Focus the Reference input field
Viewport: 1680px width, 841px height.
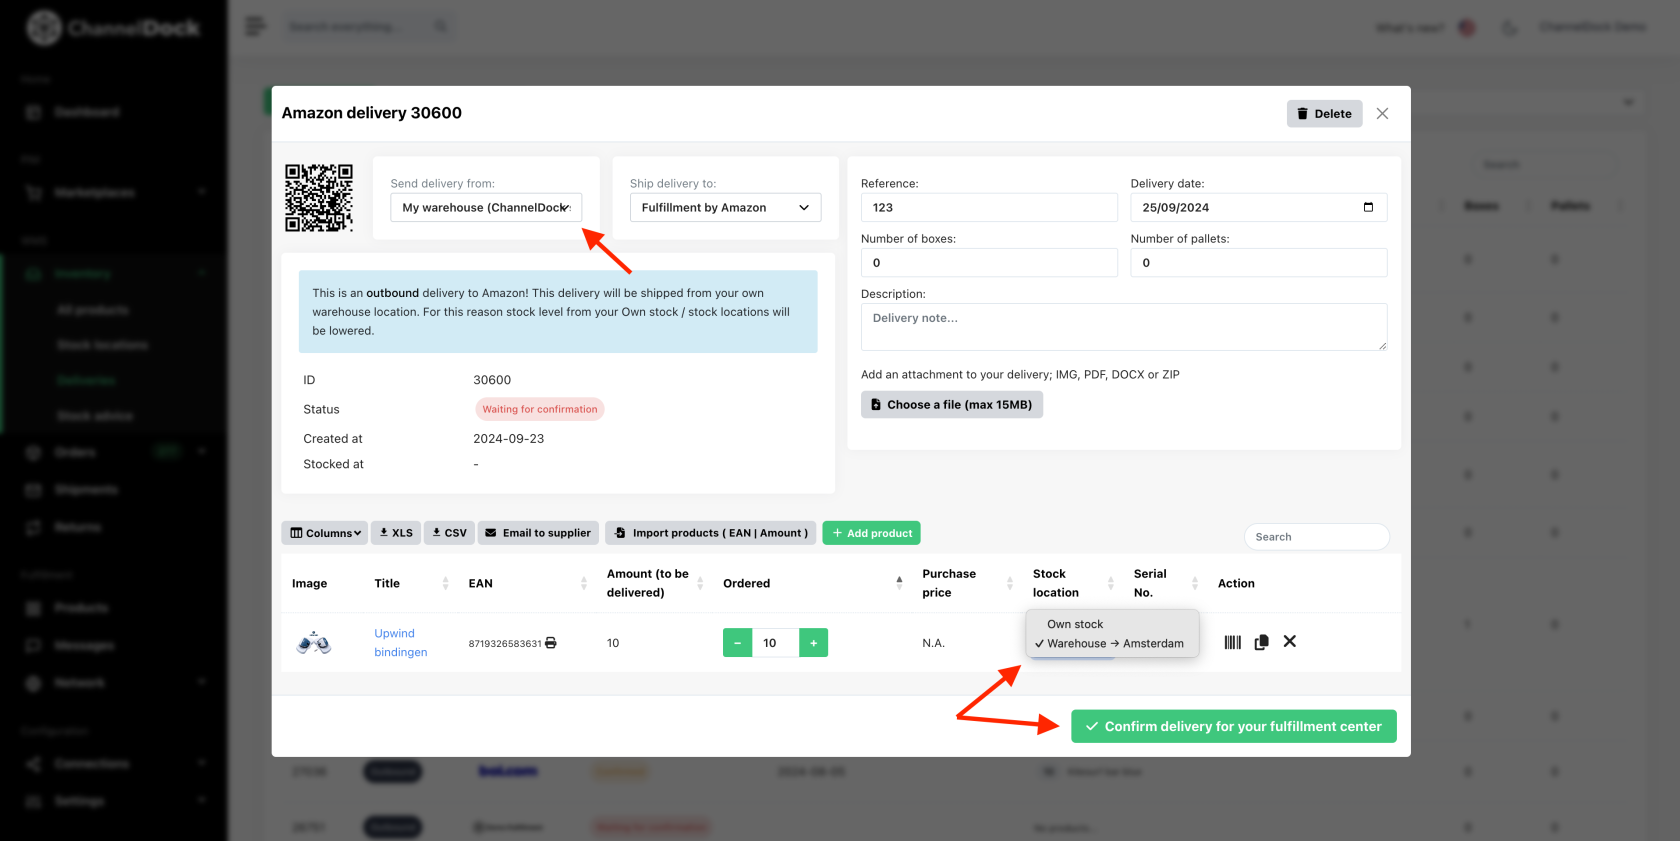click(x=989, y=207)
